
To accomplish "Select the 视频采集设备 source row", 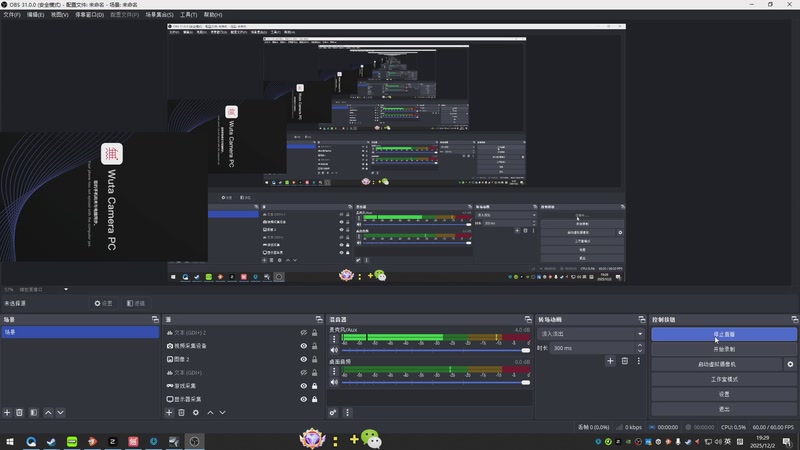I will [x=244, y=346].
